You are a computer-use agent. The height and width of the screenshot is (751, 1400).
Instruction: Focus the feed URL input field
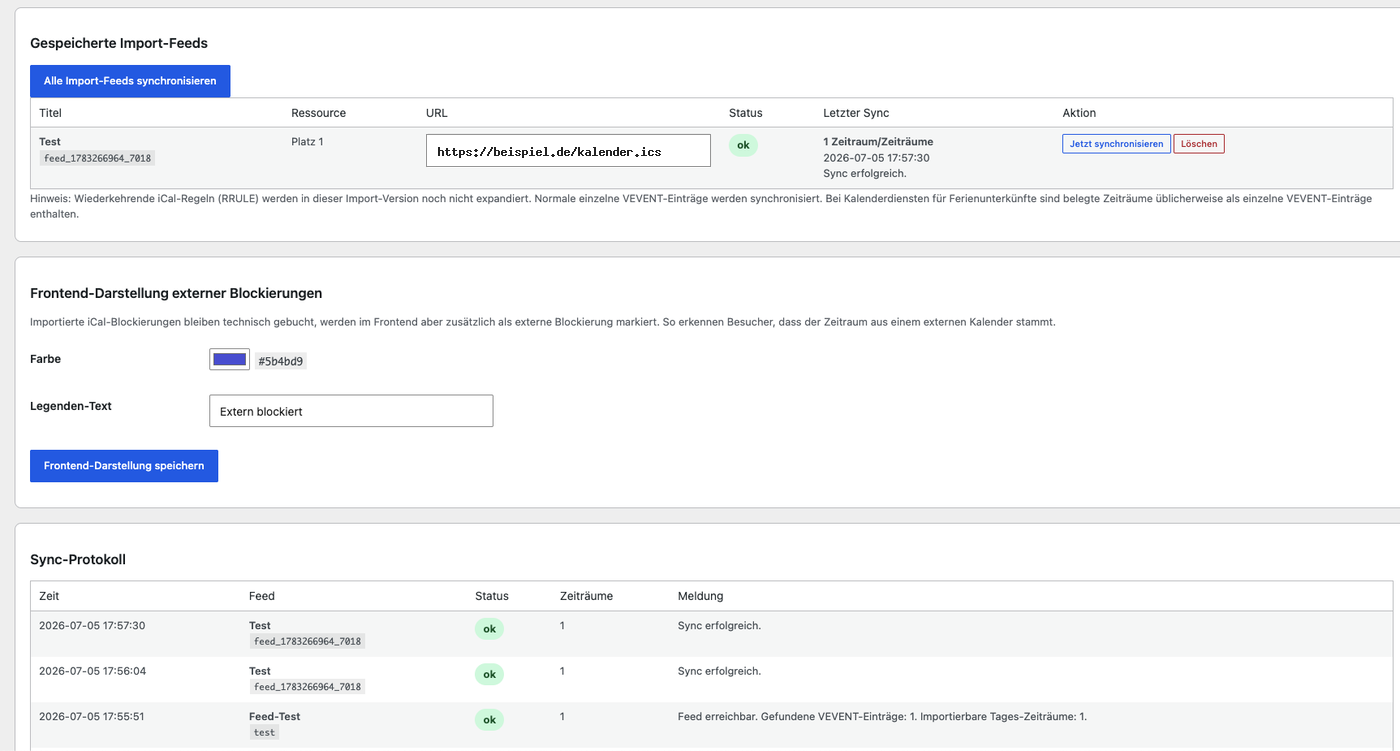[x=568, y=151]
